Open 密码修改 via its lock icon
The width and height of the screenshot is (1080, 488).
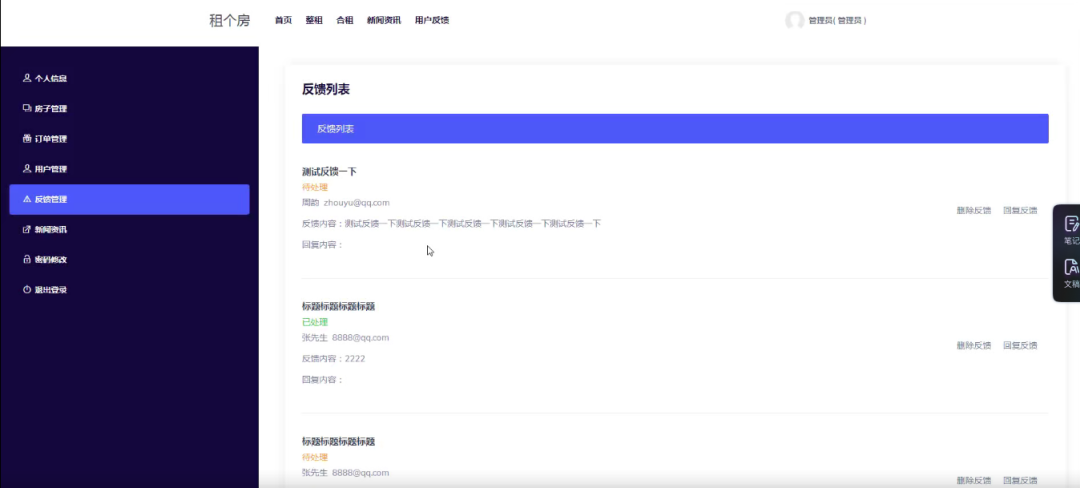pos(27,259)
